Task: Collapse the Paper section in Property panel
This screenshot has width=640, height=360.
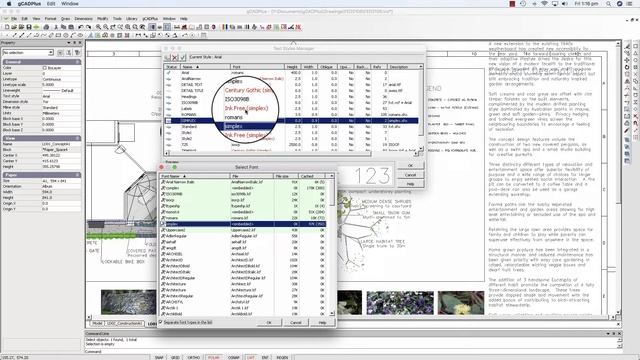Action: point(78,175)
